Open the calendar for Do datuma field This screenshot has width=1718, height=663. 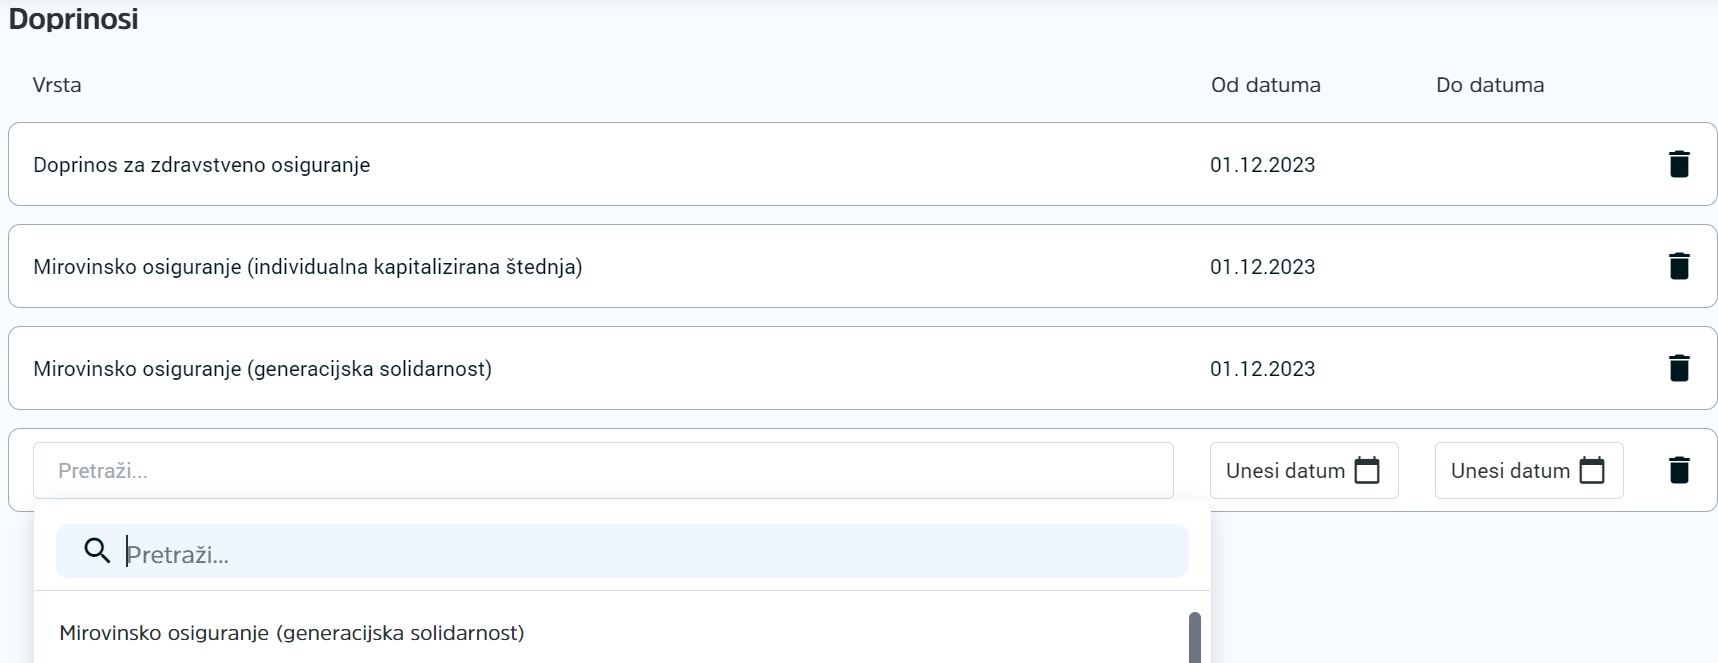[x=1591, y=470]
